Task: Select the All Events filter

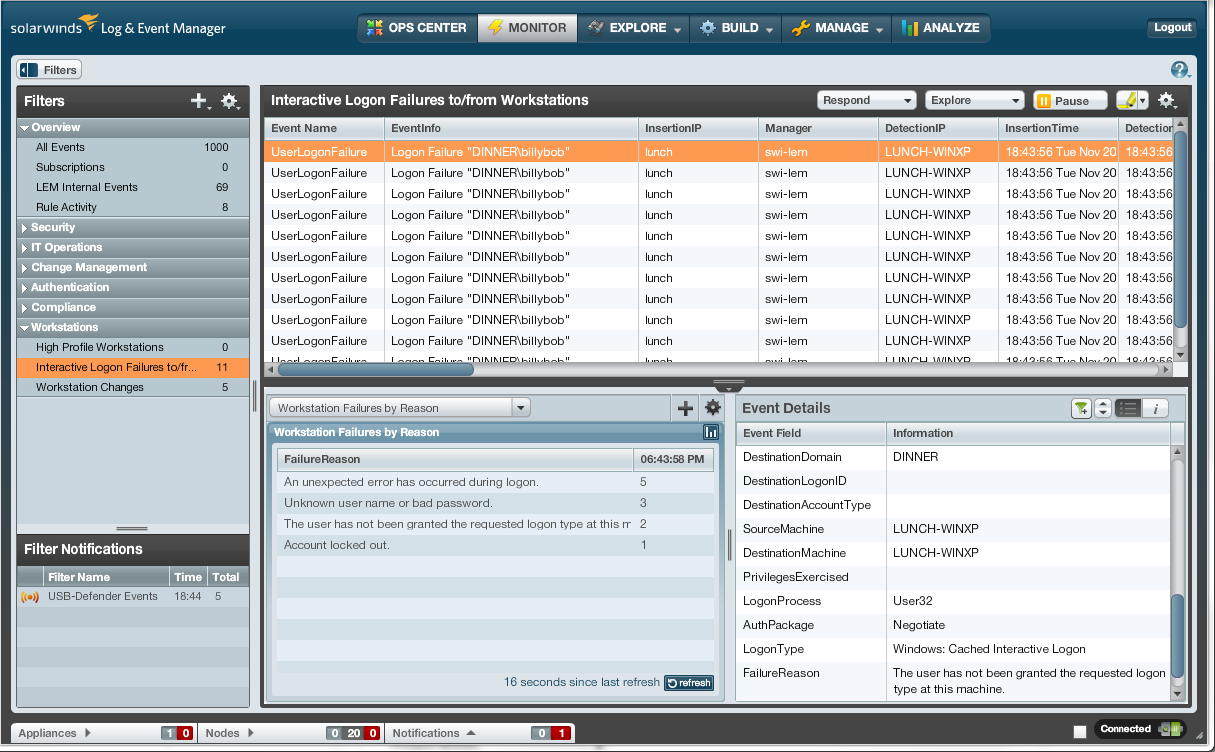Action: pos(133,147)
